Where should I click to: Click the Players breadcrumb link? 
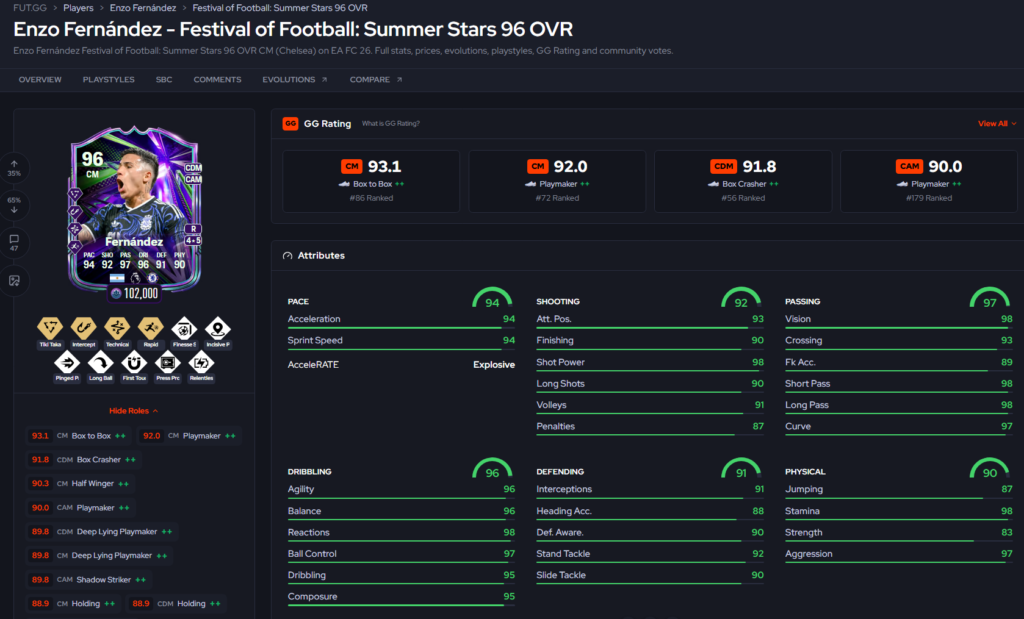coord(78,8)
